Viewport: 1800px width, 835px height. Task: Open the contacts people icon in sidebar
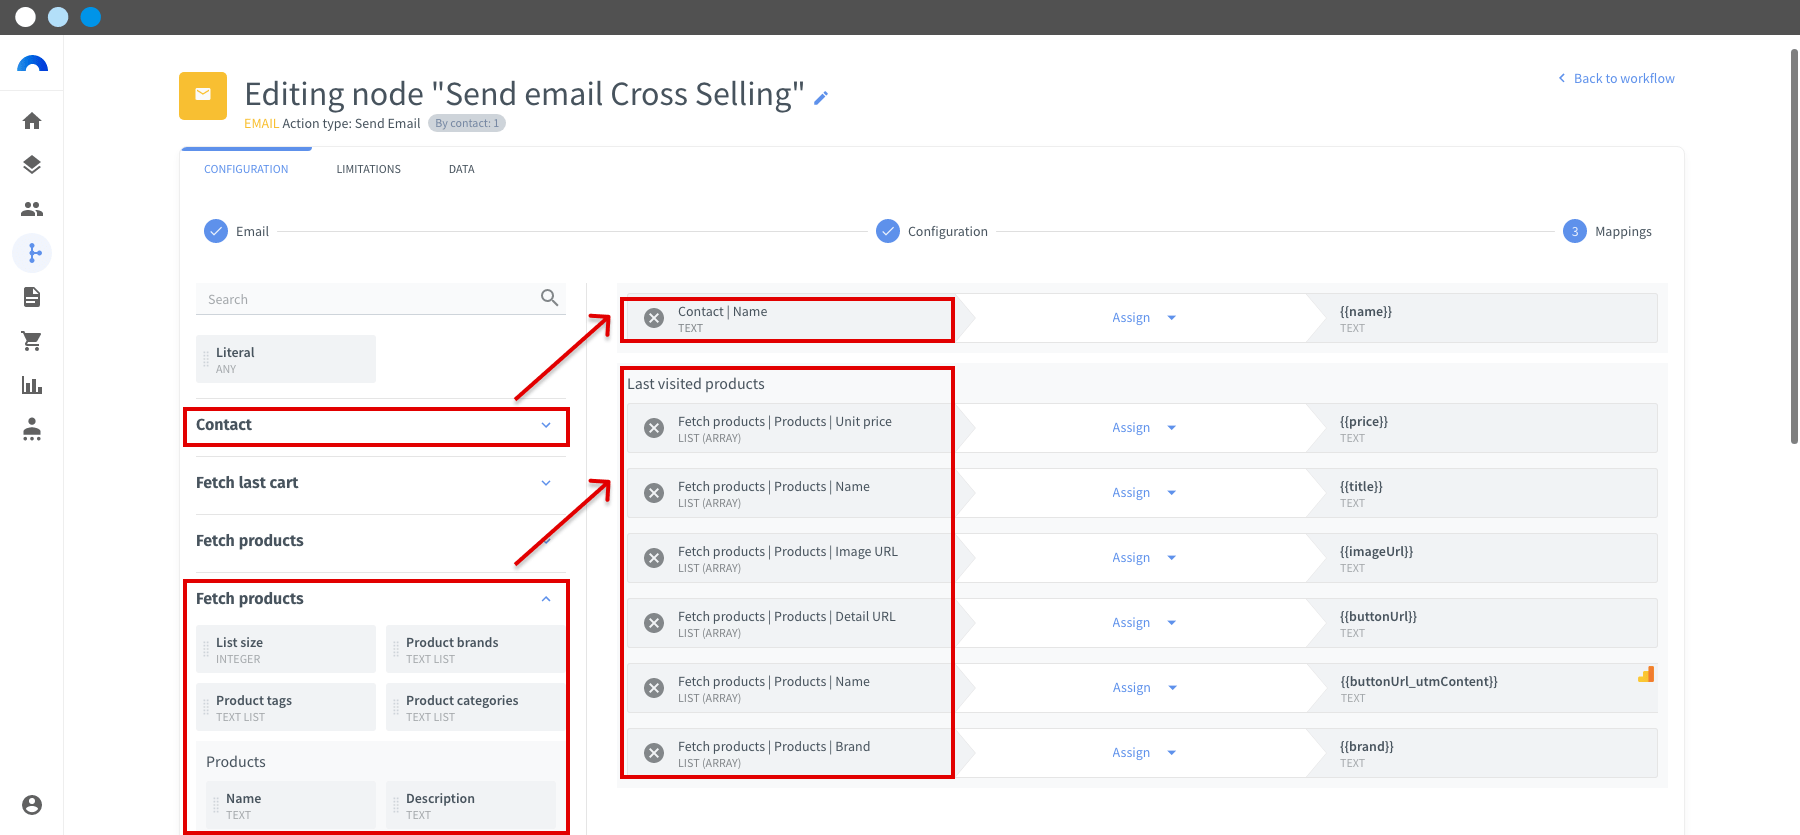pos(32,209)
